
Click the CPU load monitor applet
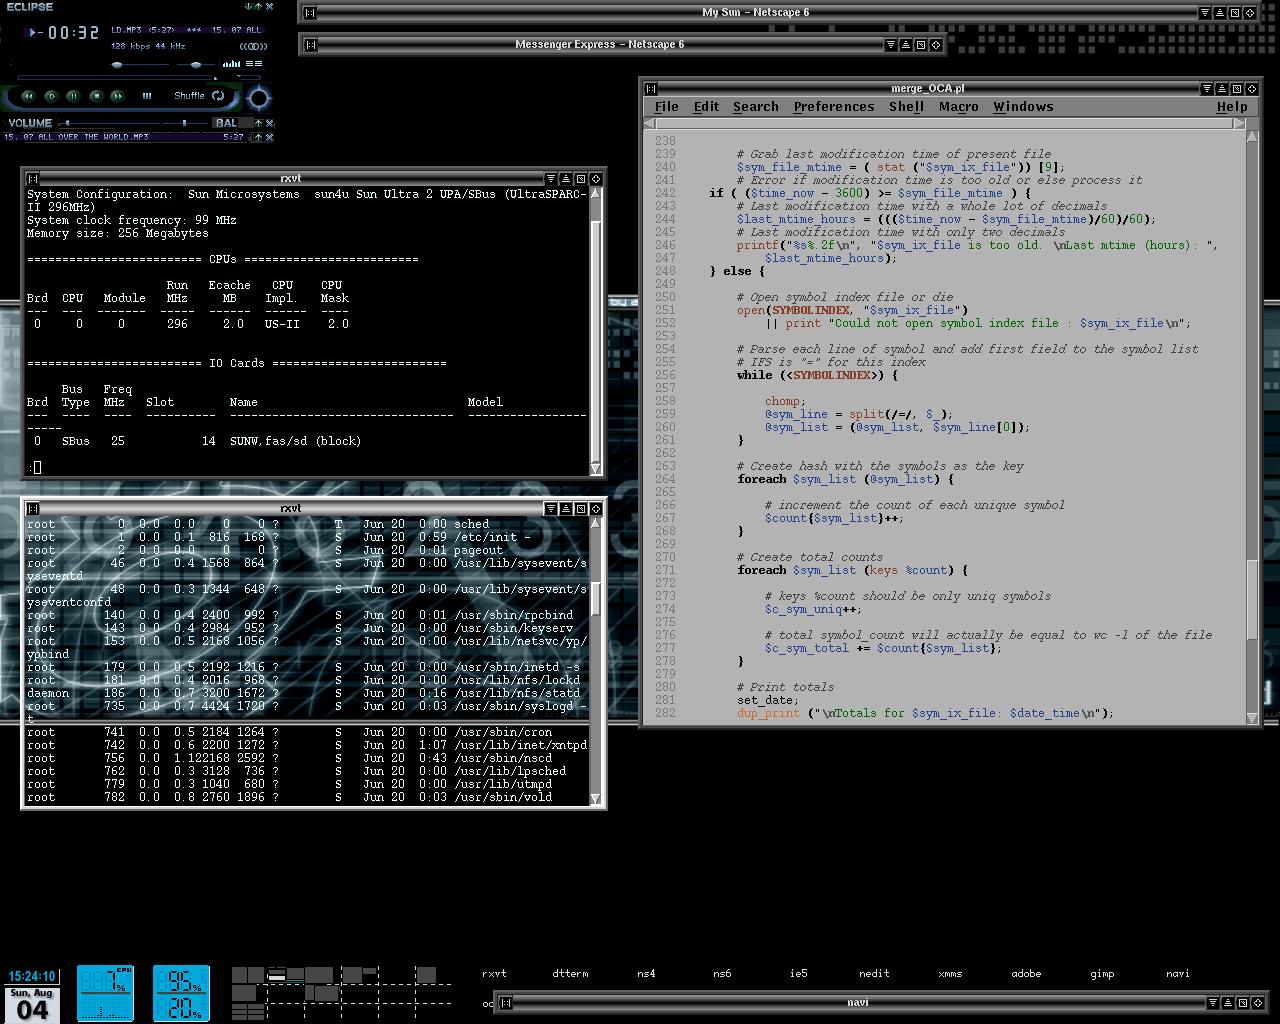[x=105, y=992]
